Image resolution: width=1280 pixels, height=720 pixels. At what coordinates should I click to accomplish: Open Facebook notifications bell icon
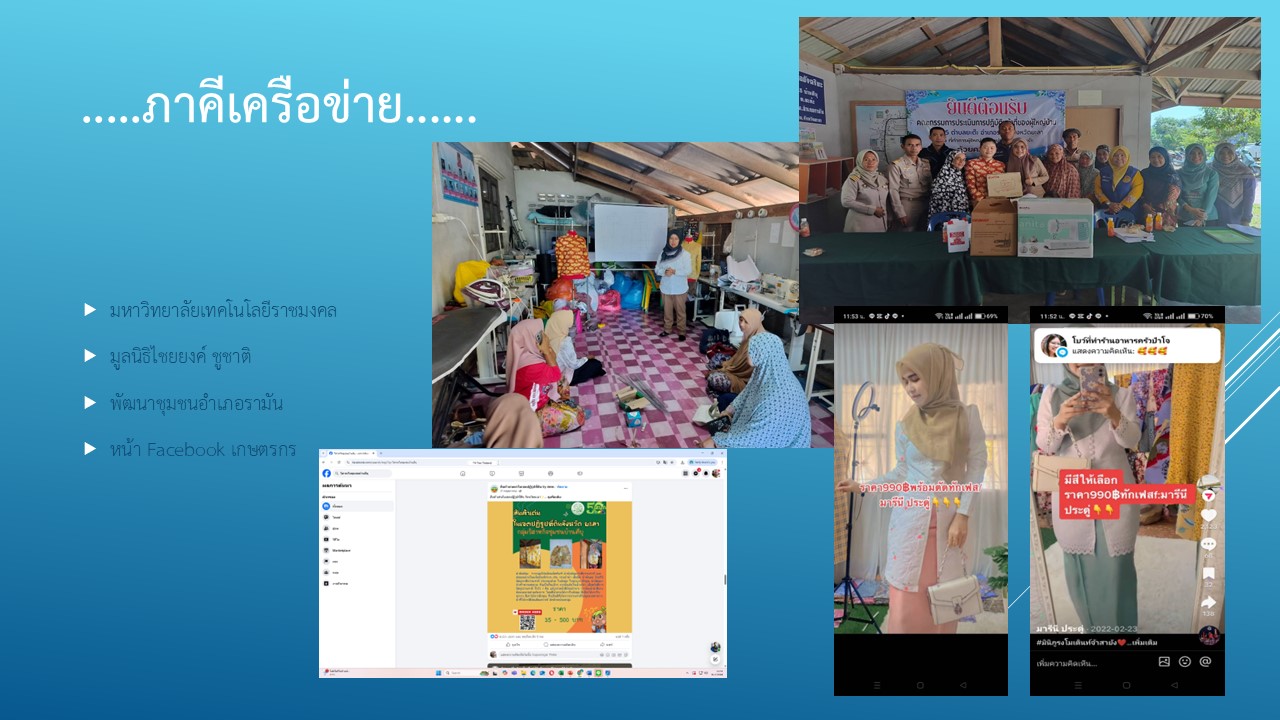coord(704,473)
